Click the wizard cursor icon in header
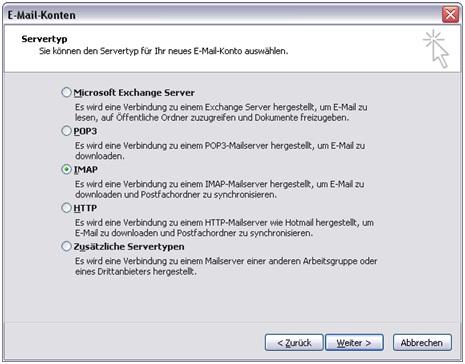 pyautogui.click(x=436, y=49)
